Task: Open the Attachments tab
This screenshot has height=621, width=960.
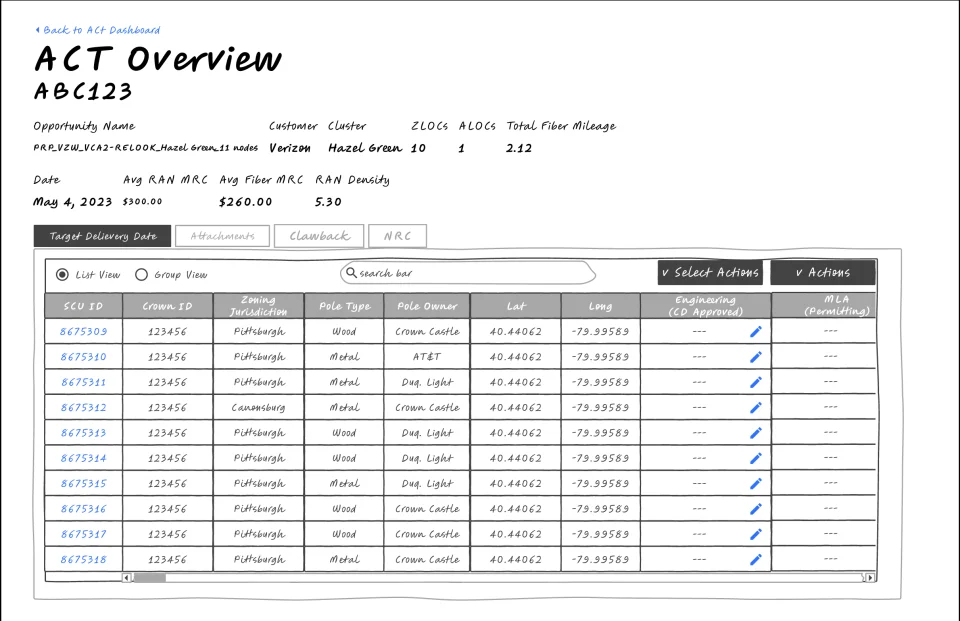Action: [x=222, y=236]
